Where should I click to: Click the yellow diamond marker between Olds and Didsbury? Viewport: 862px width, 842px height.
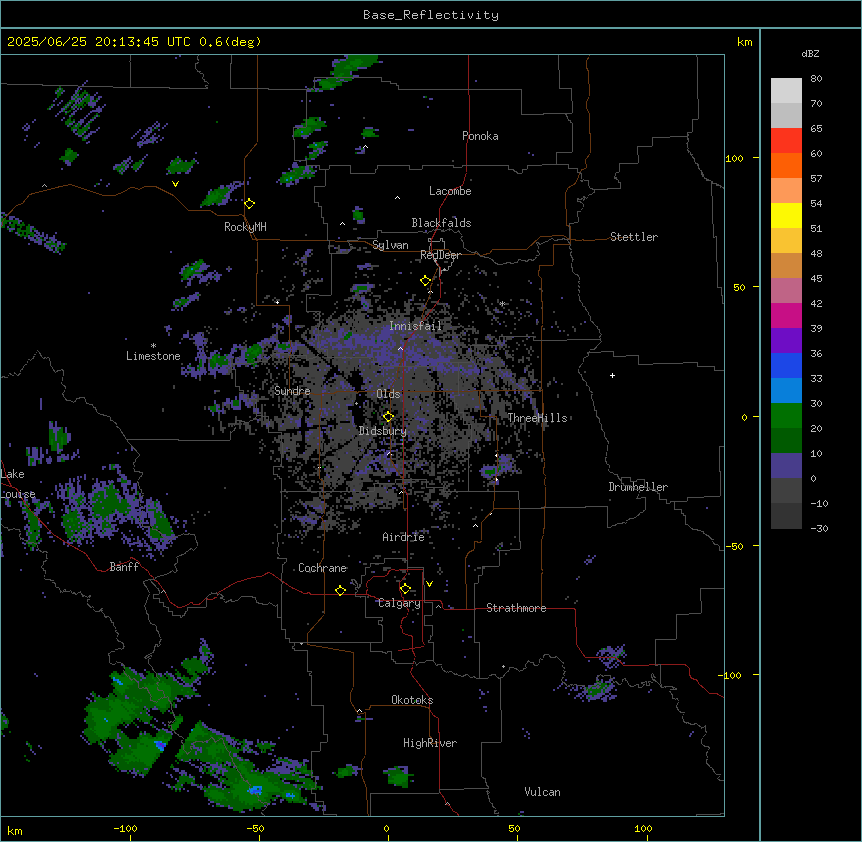(x=389, y=417)
